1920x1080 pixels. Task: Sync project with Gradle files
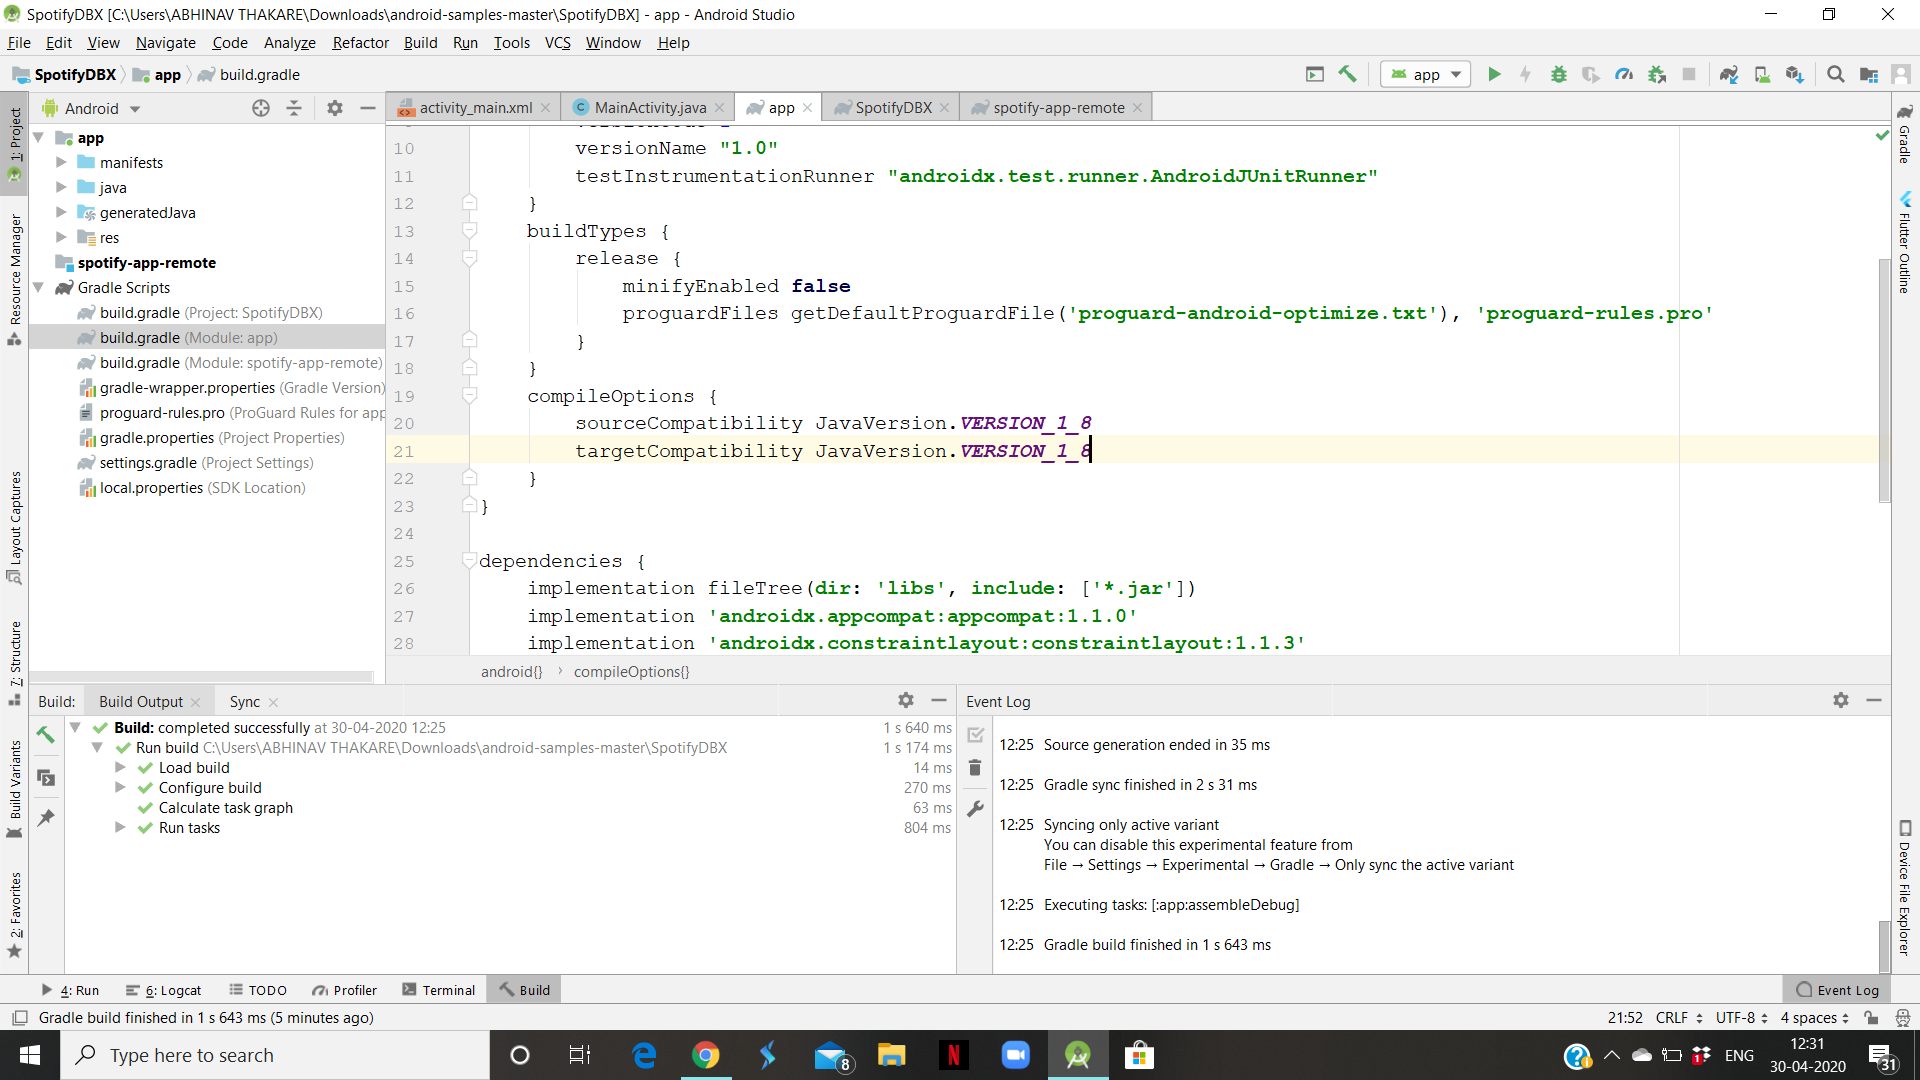point(1729,74)
